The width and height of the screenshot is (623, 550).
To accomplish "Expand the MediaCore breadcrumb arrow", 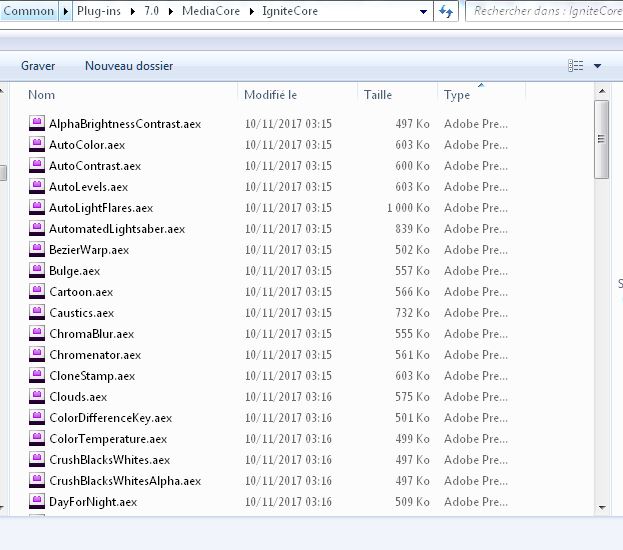I will [x=252, y=11].
